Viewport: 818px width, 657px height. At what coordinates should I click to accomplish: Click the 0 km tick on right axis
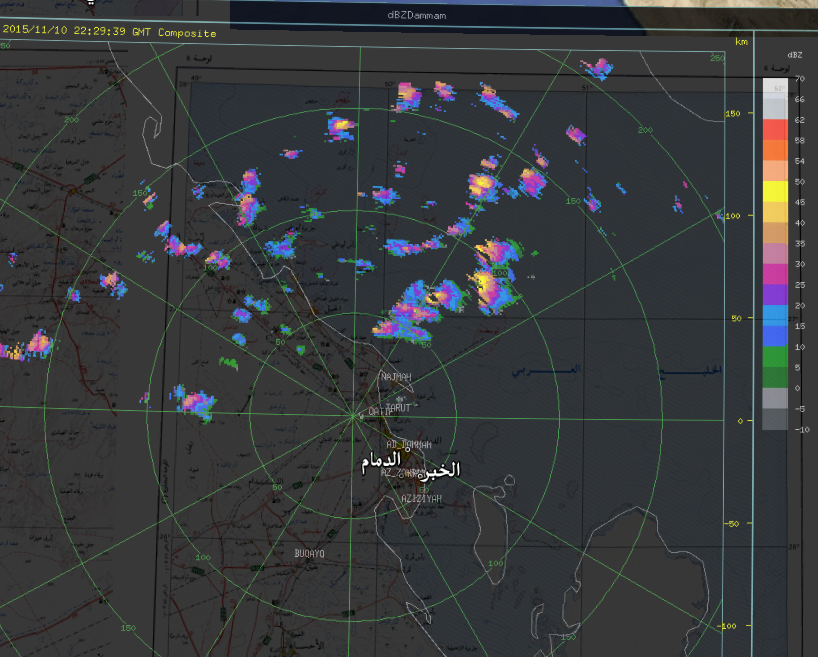tap(740, 421)
